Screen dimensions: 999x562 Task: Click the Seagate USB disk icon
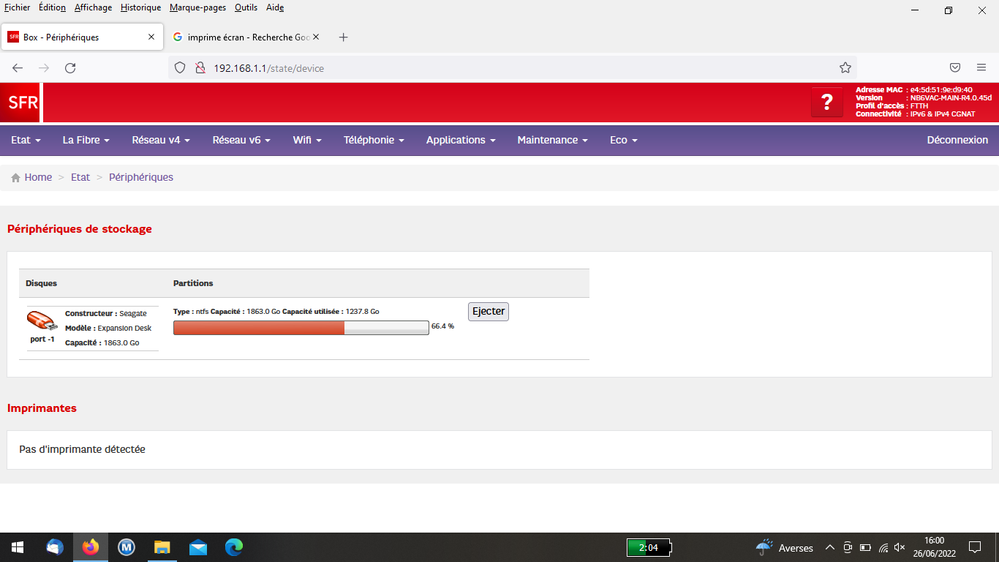point(41,321)
